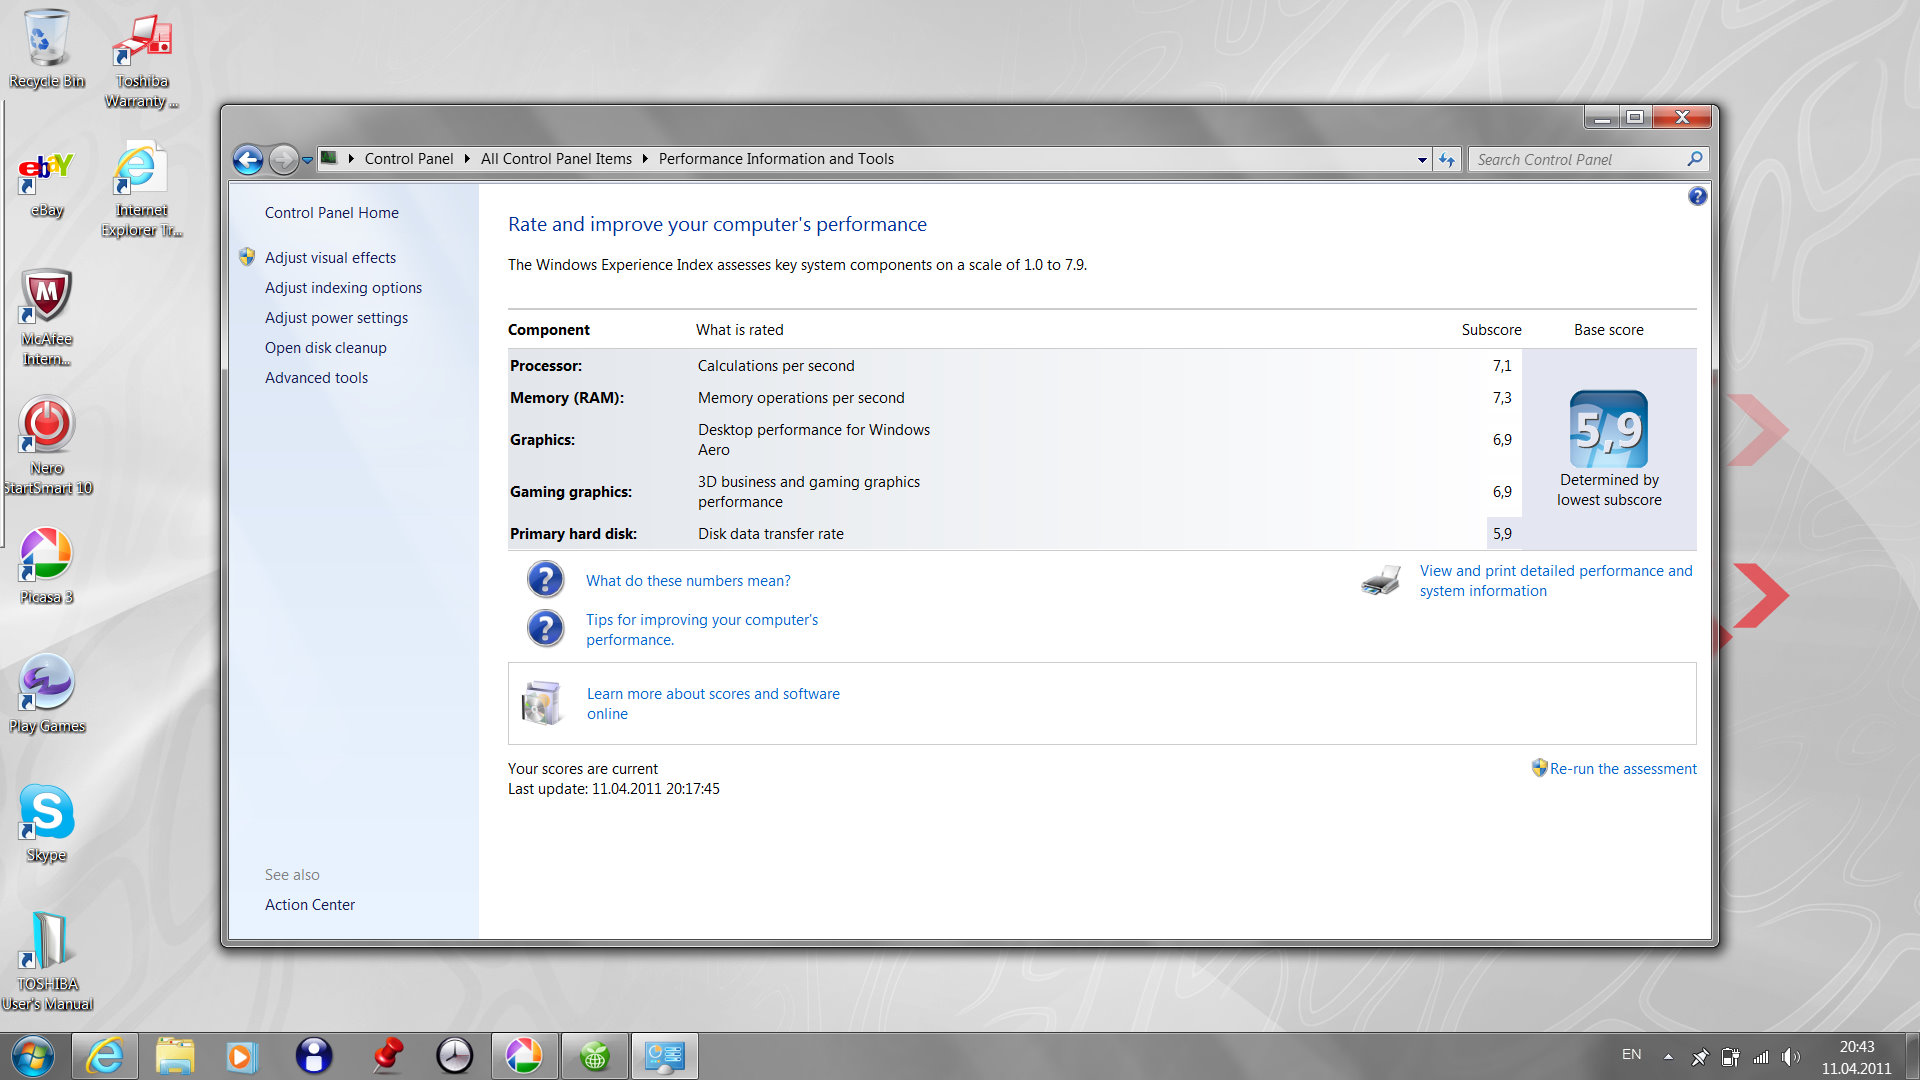Screen dimensions: 1920x1080
Task: Click the search magnifier icon
Action: 1694,159
